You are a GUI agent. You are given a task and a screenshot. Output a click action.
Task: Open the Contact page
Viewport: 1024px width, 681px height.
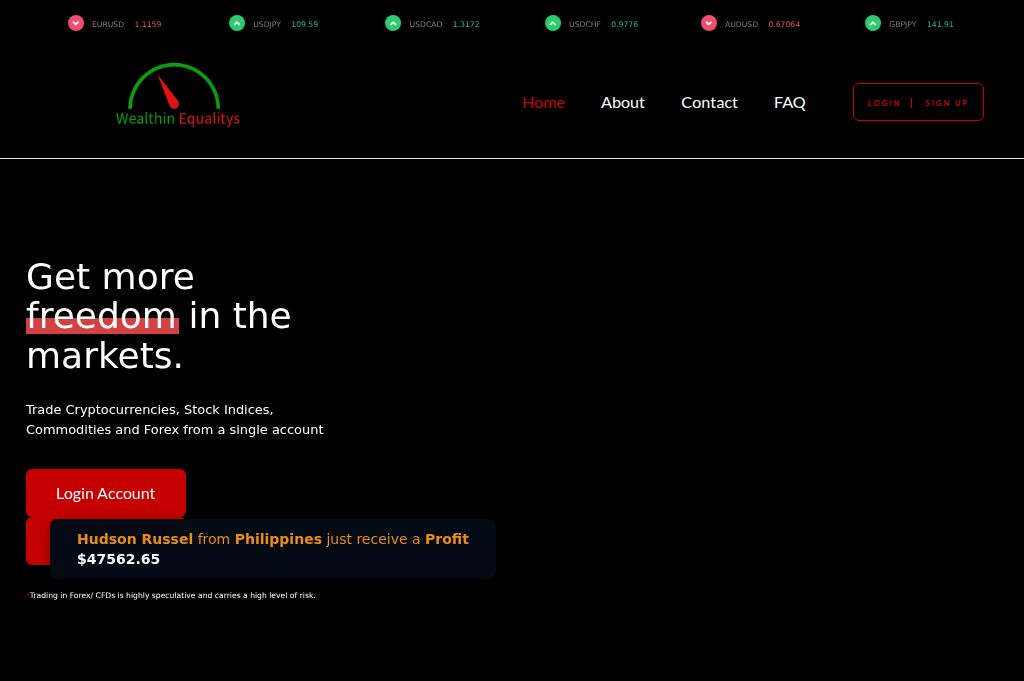pos(709,102)
